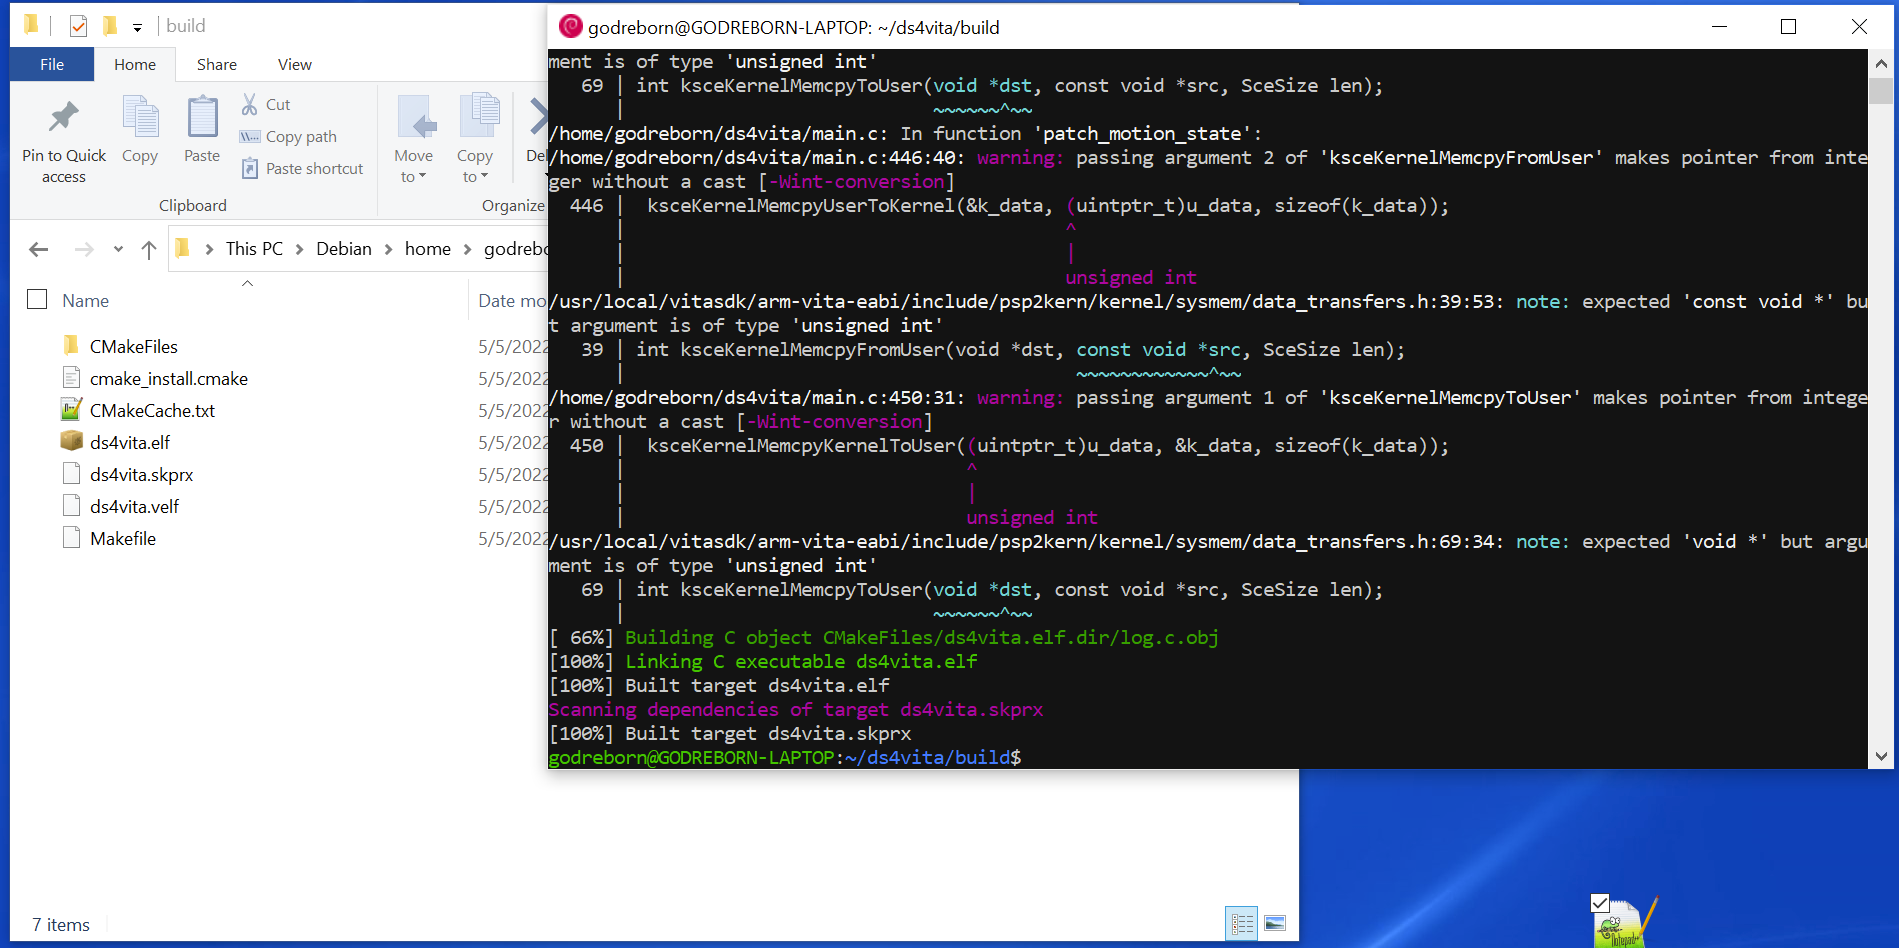Click the Properties checkmark quick-access icon

tap(78, 26)
